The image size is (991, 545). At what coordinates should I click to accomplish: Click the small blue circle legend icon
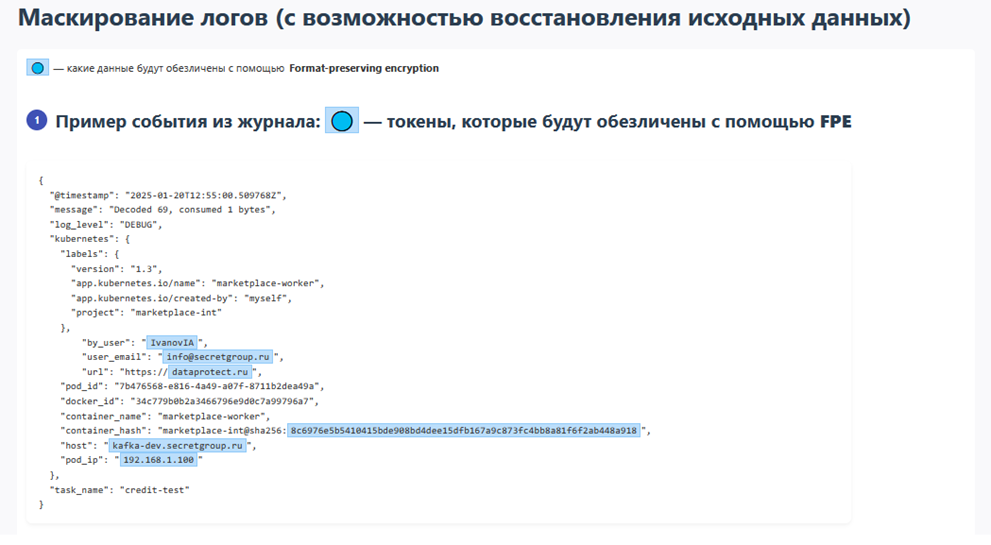point(37,69)
